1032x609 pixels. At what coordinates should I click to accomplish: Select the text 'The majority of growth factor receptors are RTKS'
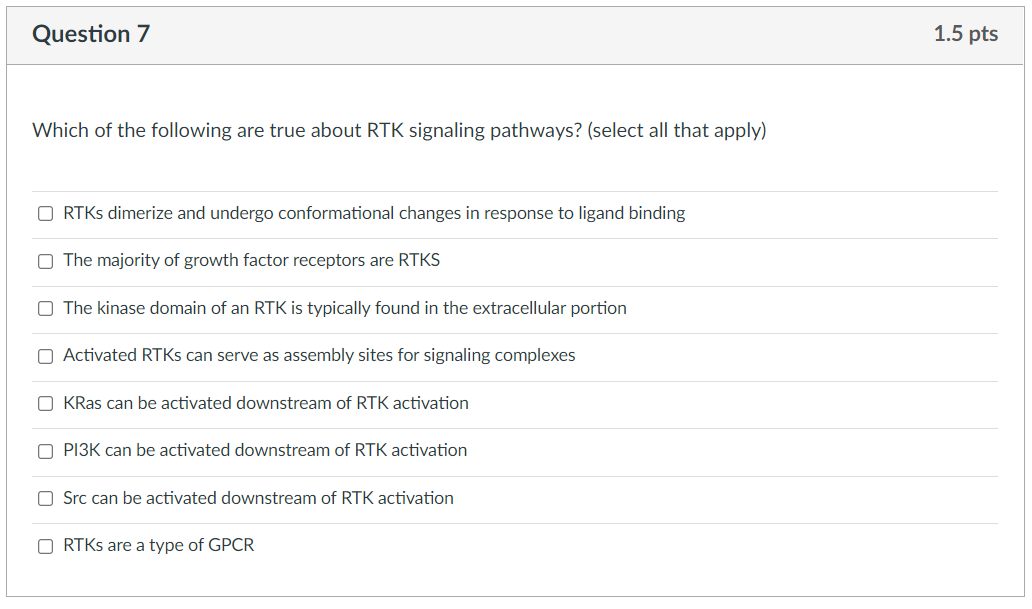(251, 260)
